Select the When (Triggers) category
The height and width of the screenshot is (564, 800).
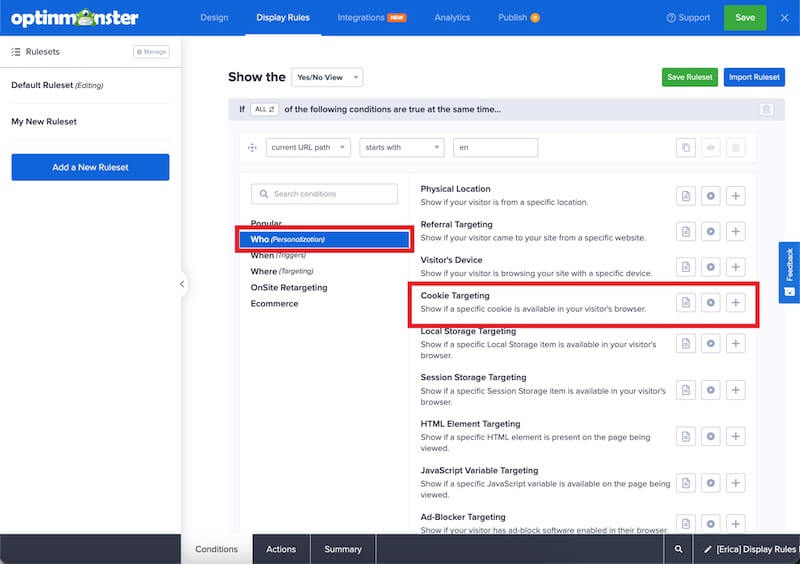pos(278,255)
